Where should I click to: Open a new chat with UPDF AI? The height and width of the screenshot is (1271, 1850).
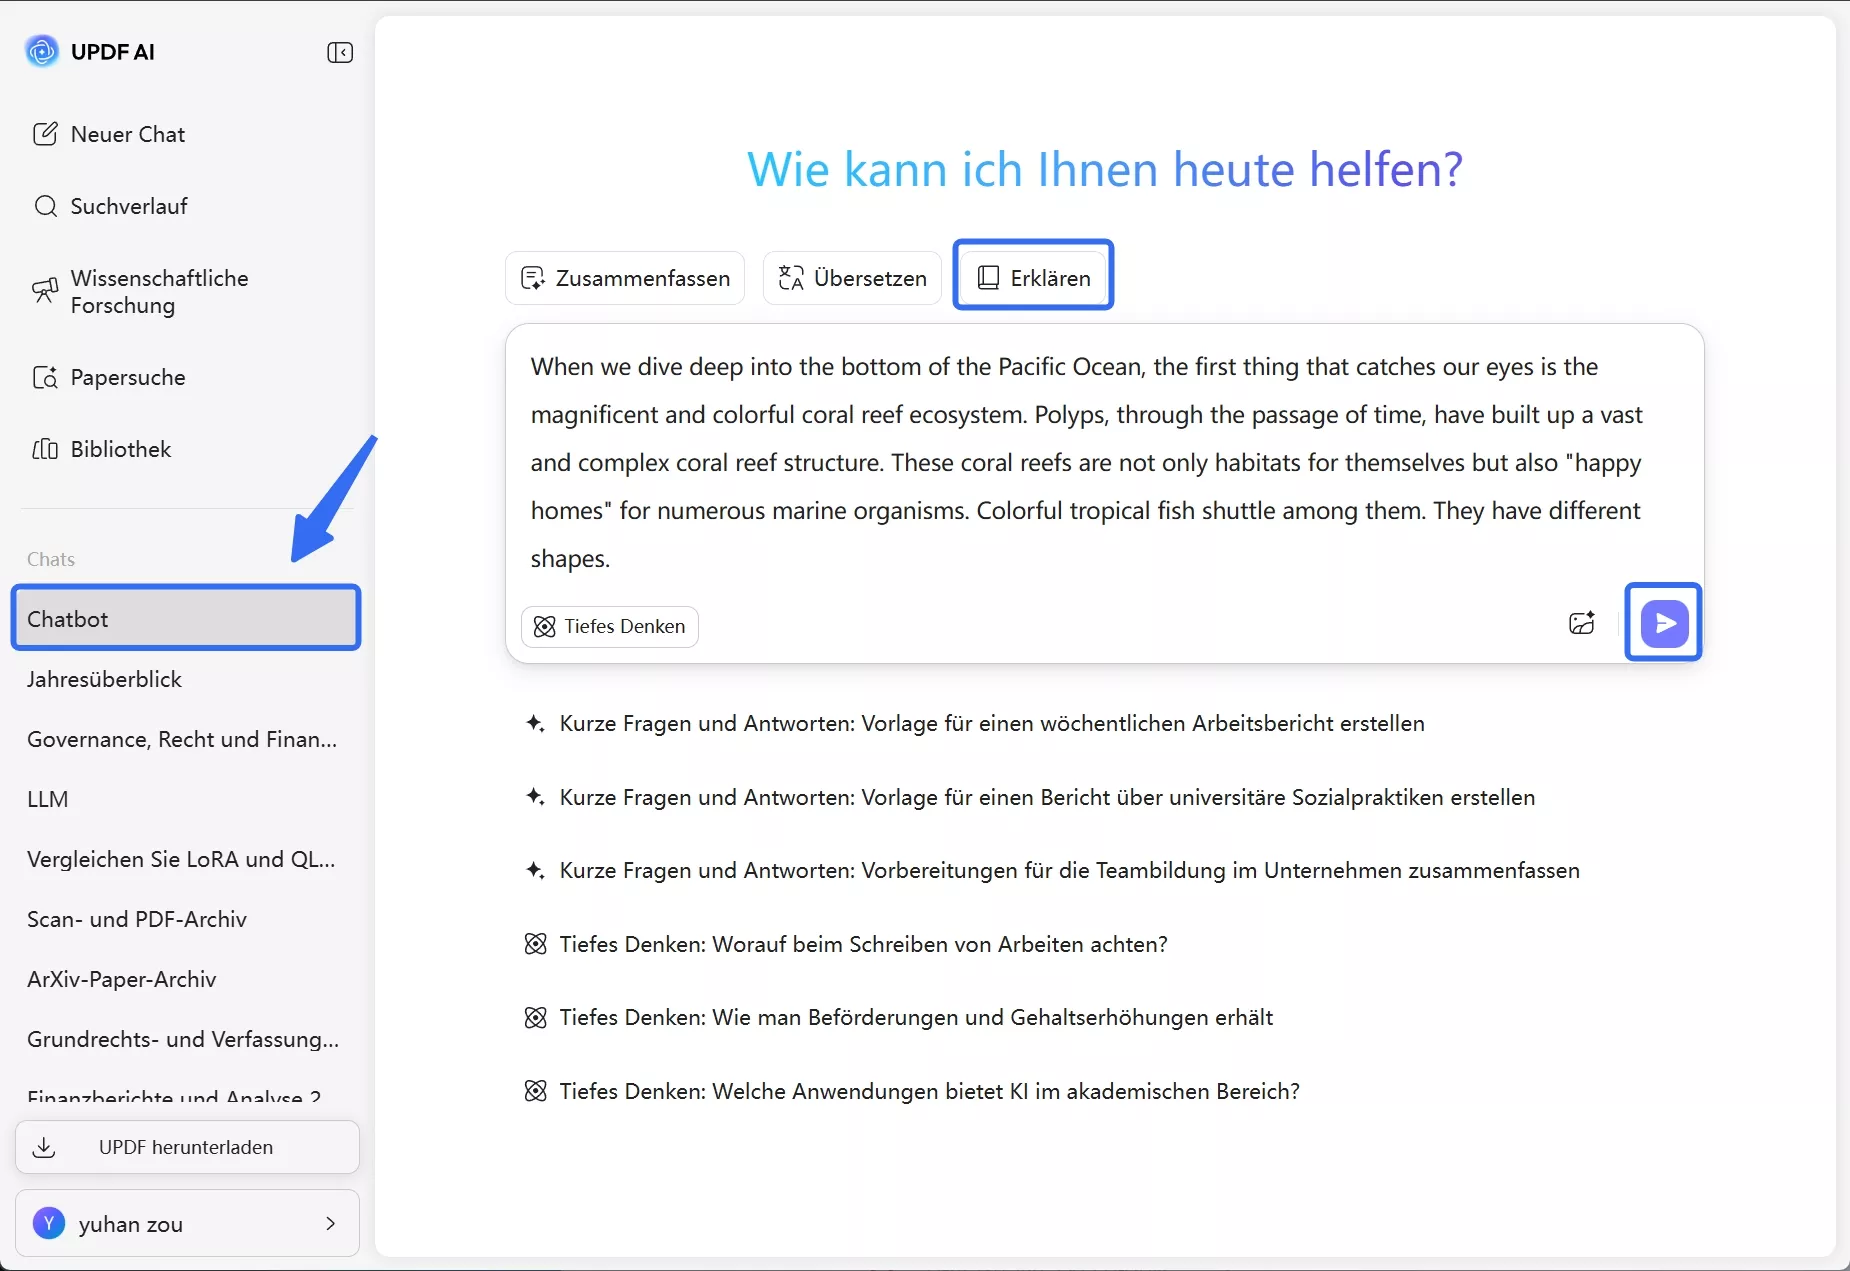pos(126,133)
